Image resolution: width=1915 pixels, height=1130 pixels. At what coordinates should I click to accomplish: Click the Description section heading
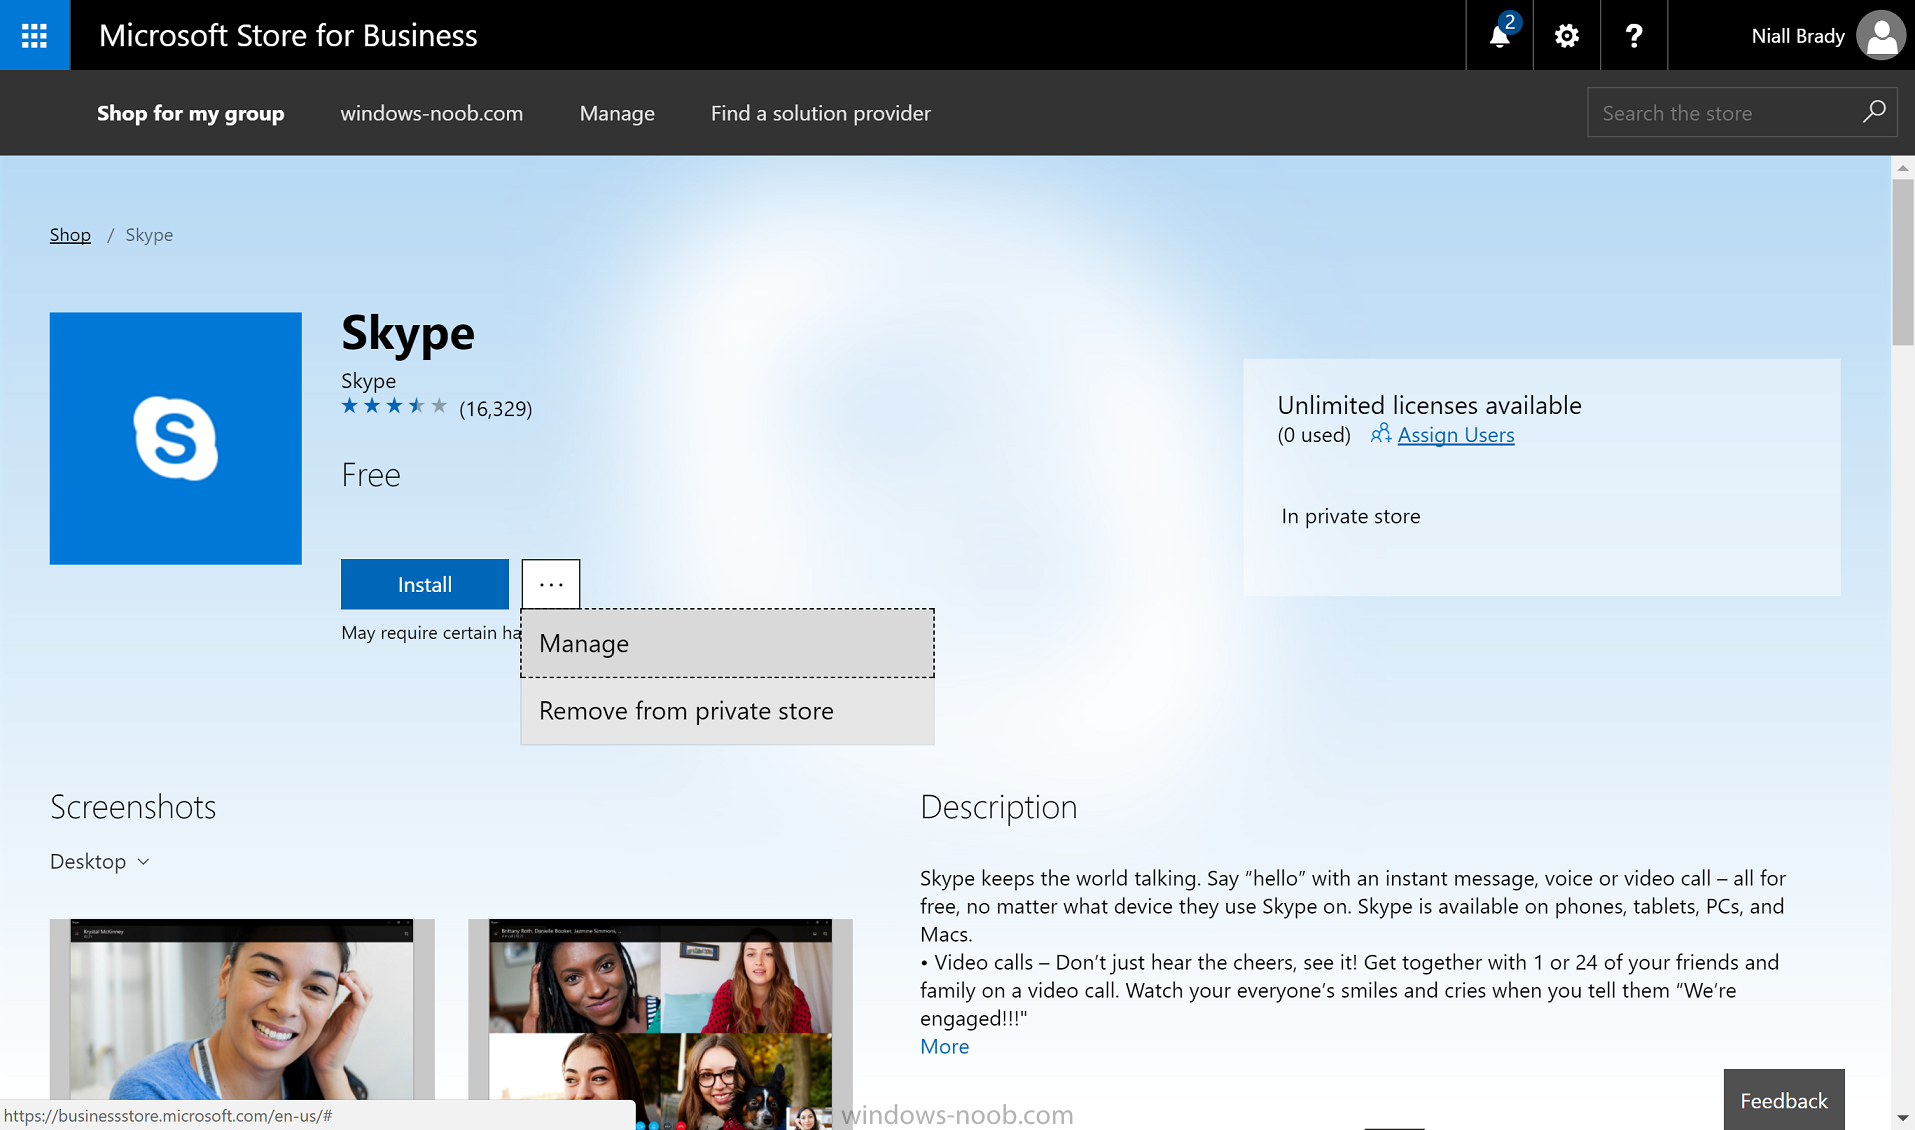coord(998,806)
